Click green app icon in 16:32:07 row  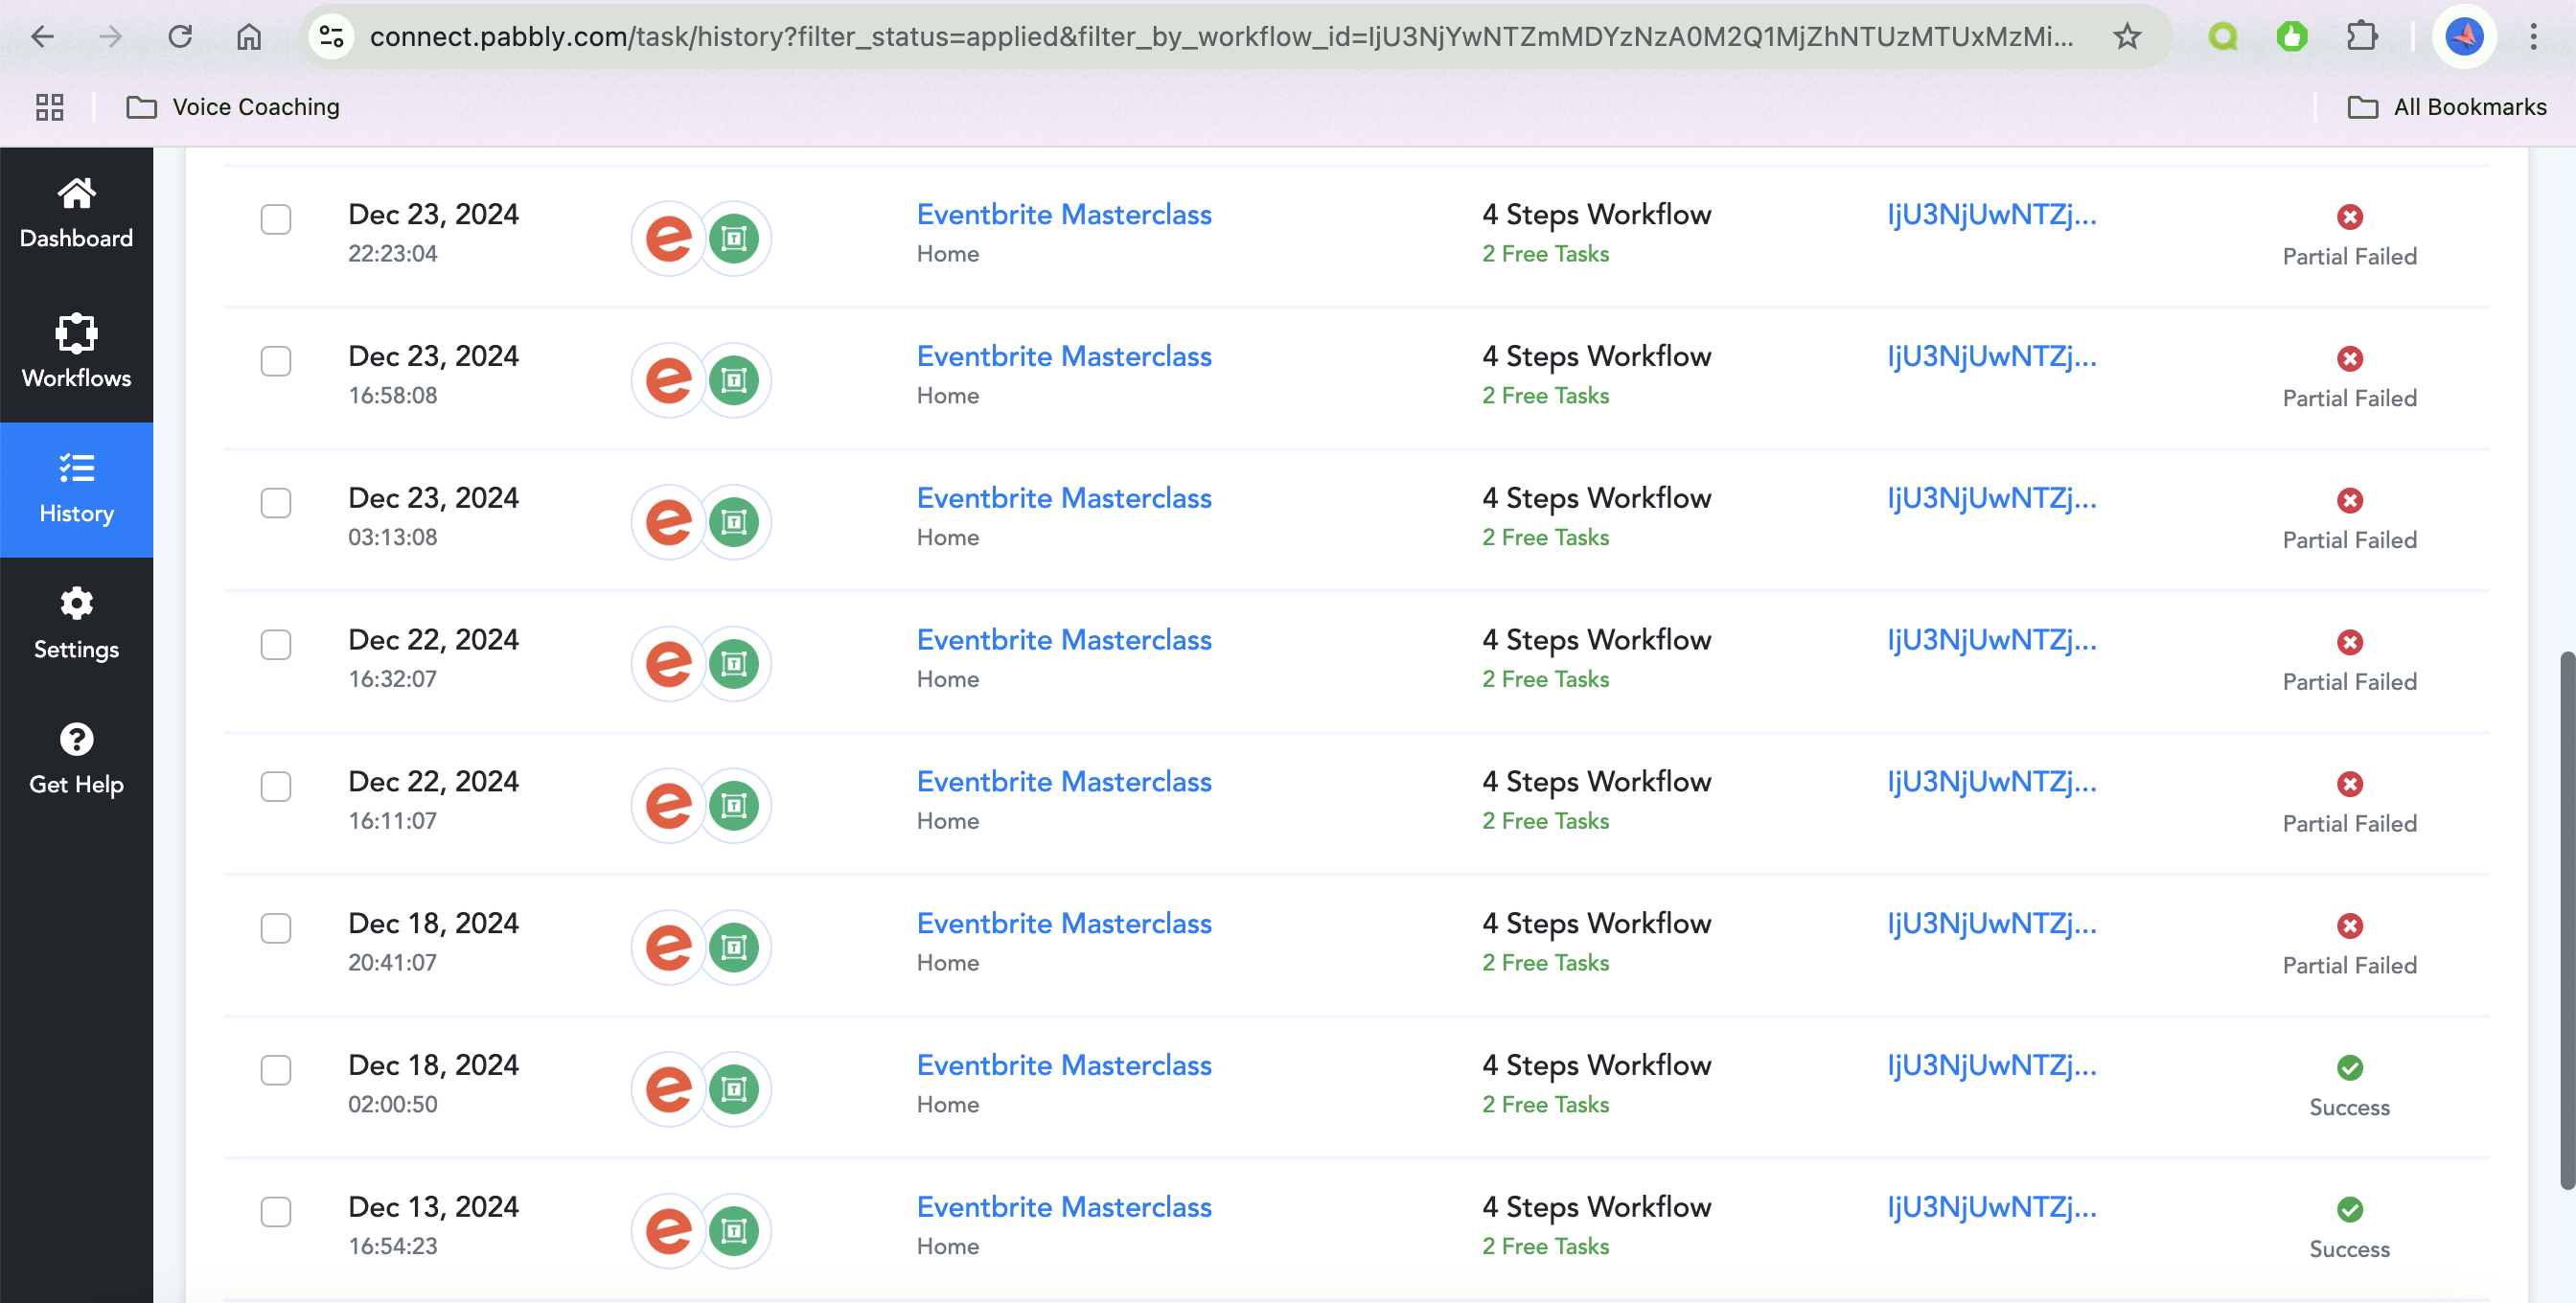point(734,664)
